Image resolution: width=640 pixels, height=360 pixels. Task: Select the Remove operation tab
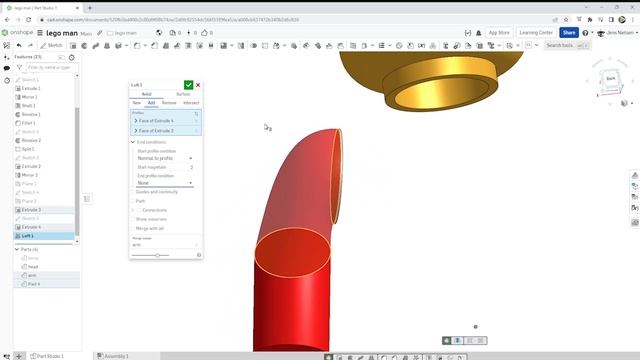point(169,103)
